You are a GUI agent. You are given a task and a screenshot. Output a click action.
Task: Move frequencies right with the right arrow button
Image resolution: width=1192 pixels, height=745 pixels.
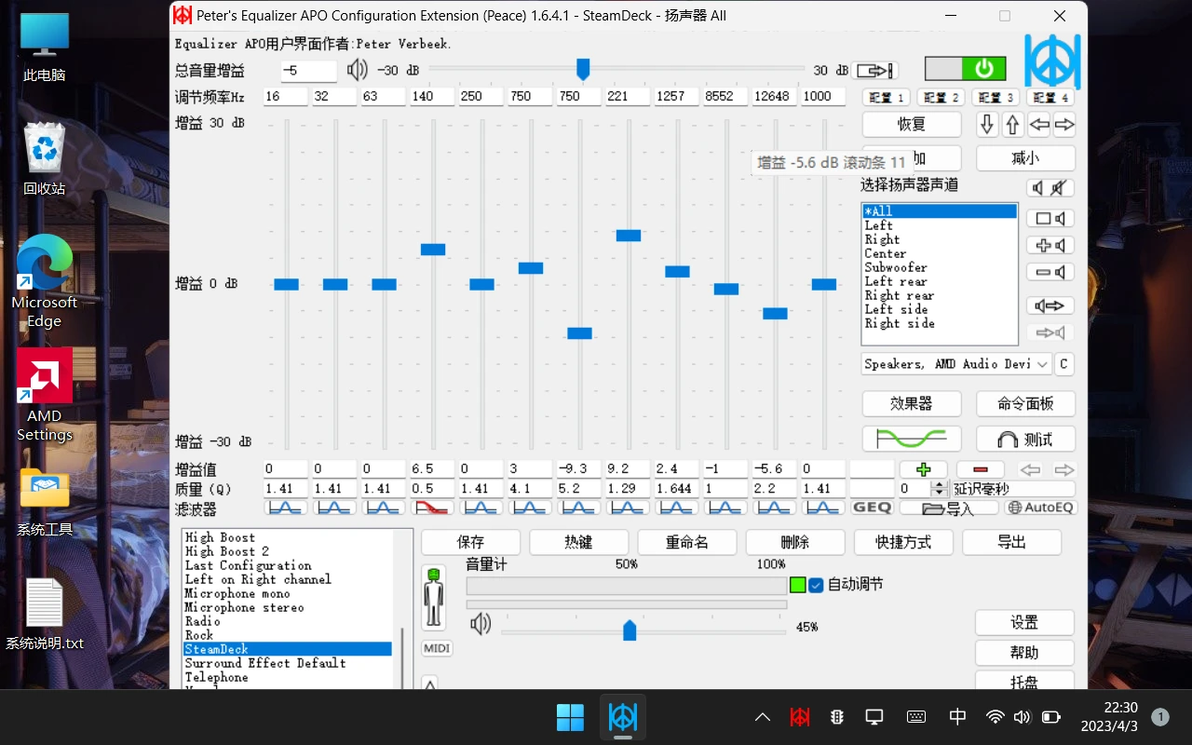coord(1064,124)
